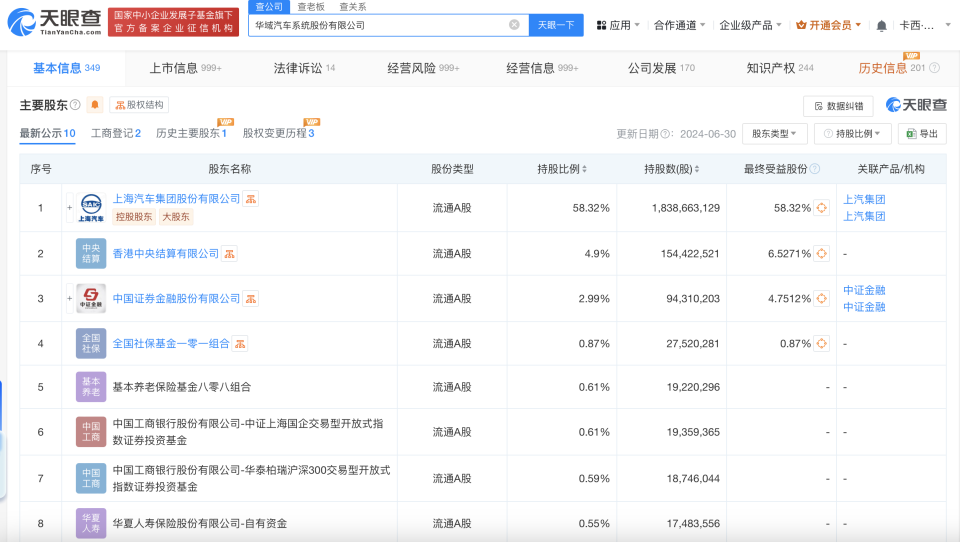Click the 中证金融 company logo thumbnail
Viewport: 960px width, 542px height.
91,299
